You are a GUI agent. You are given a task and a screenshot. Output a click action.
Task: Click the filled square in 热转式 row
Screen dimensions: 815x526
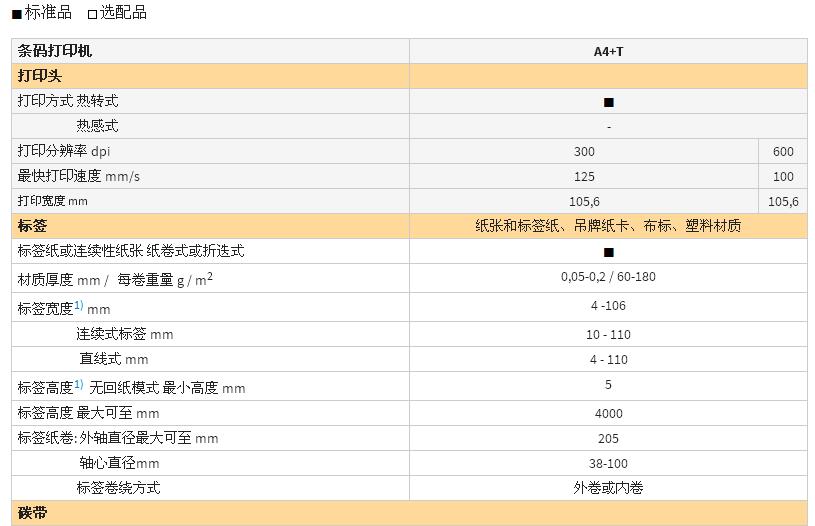click(609, 102)
